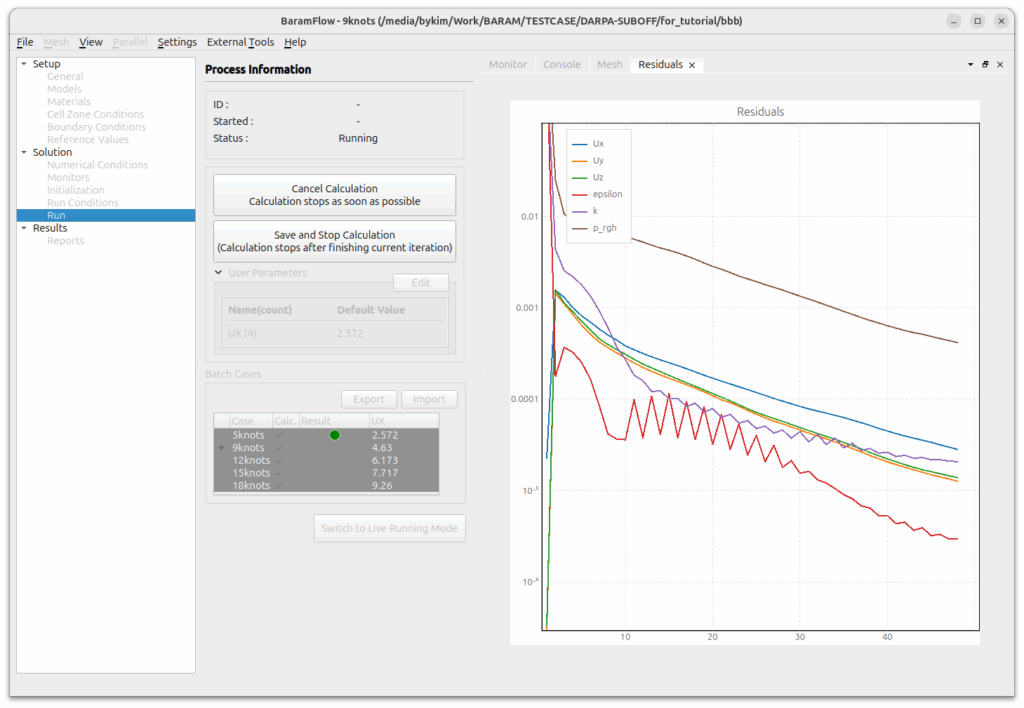Screen dimensions: 1024x708
Task: Click the Export batch cases button
Action: point(369,399)
